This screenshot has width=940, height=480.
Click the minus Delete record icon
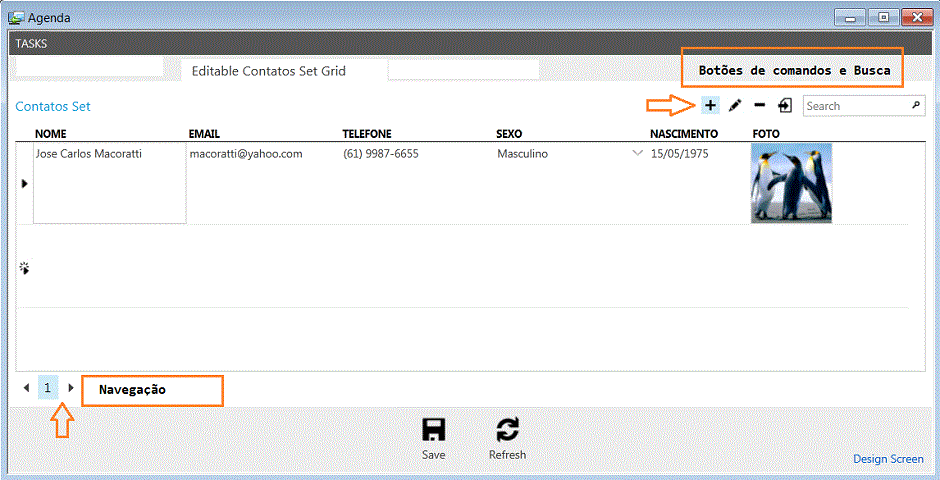760,105
